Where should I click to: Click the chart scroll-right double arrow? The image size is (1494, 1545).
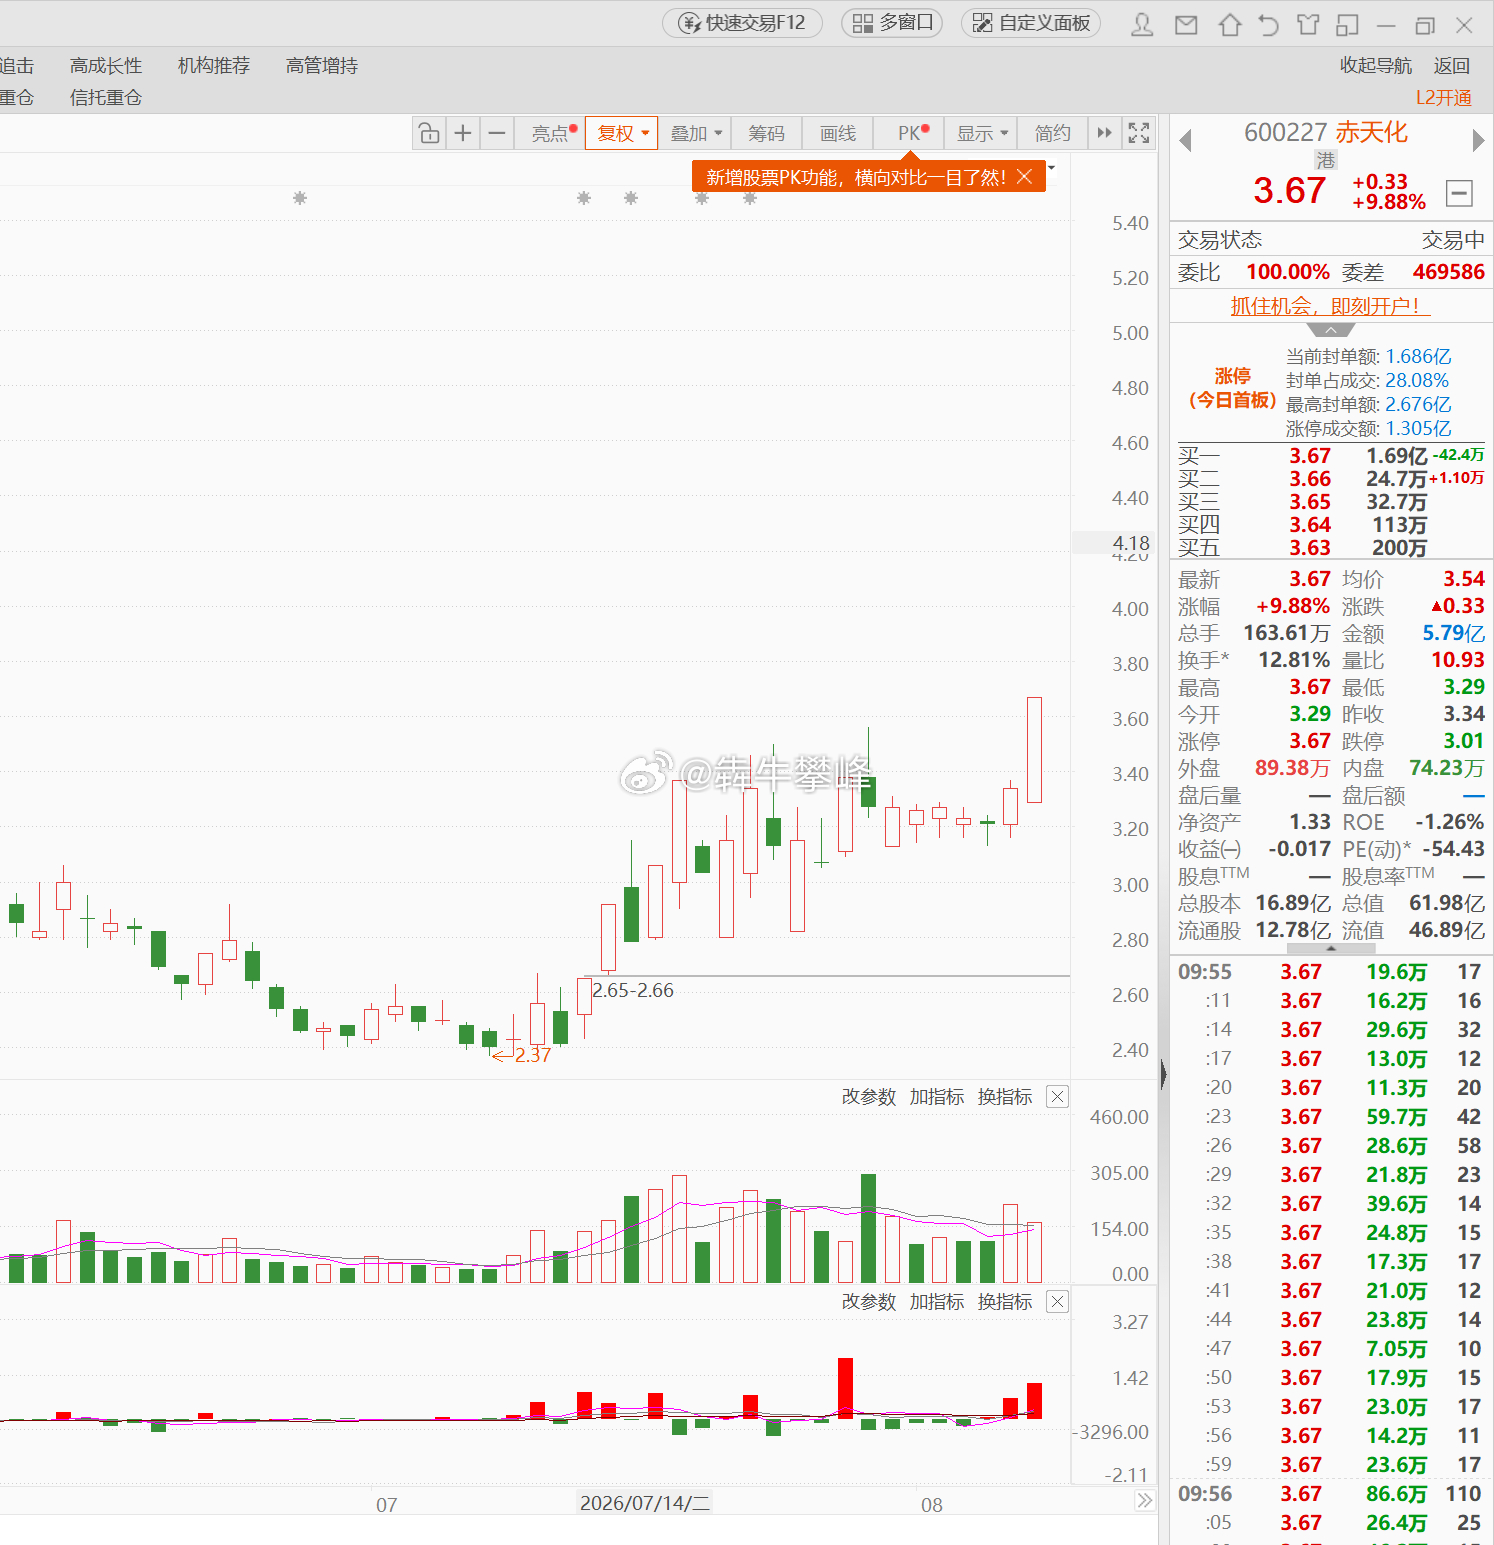tap(1145, 1500)
